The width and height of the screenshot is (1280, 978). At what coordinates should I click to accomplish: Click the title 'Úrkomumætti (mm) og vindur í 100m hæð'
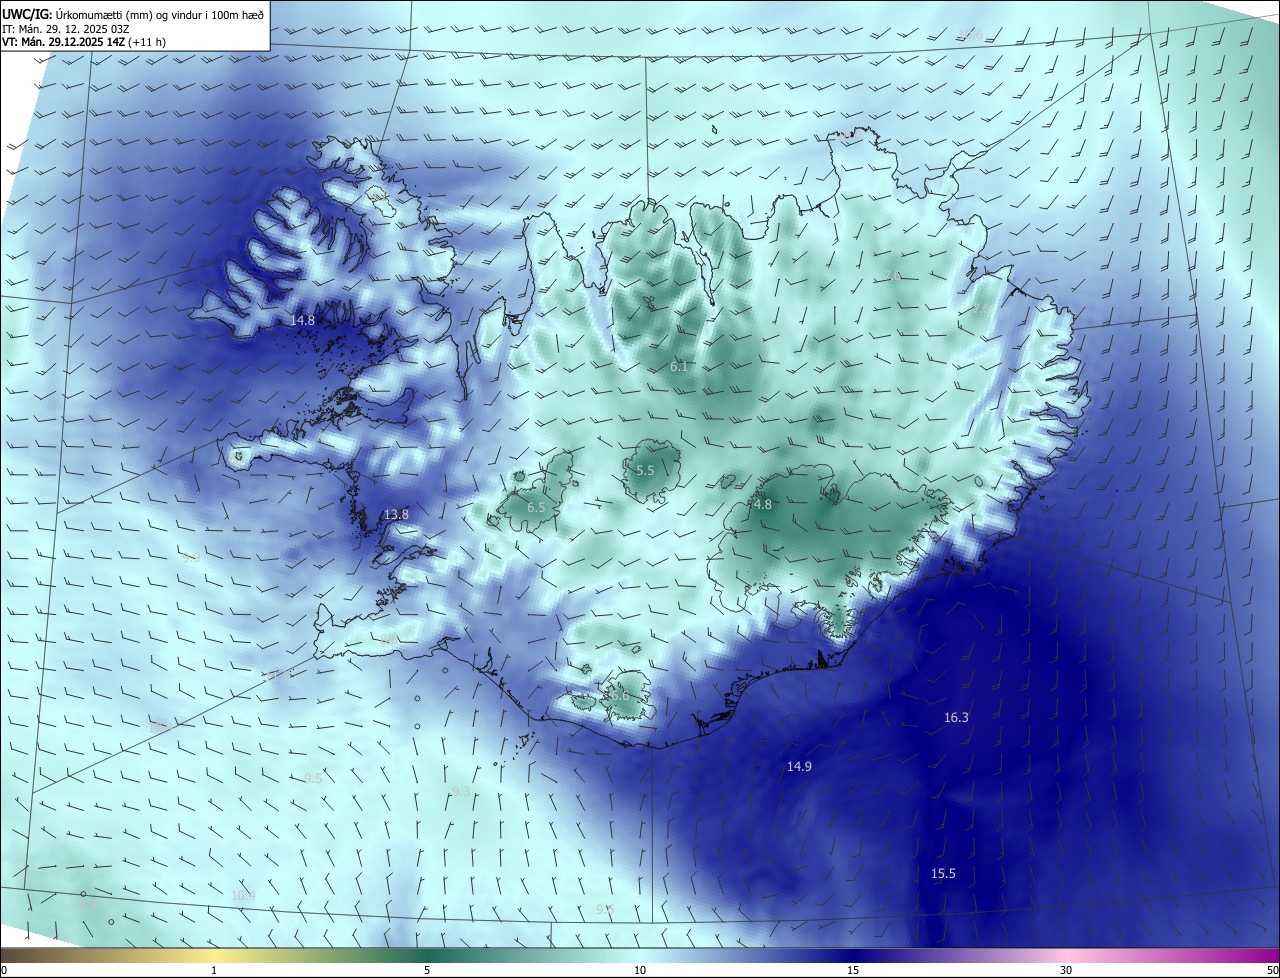tap(158, 13)
